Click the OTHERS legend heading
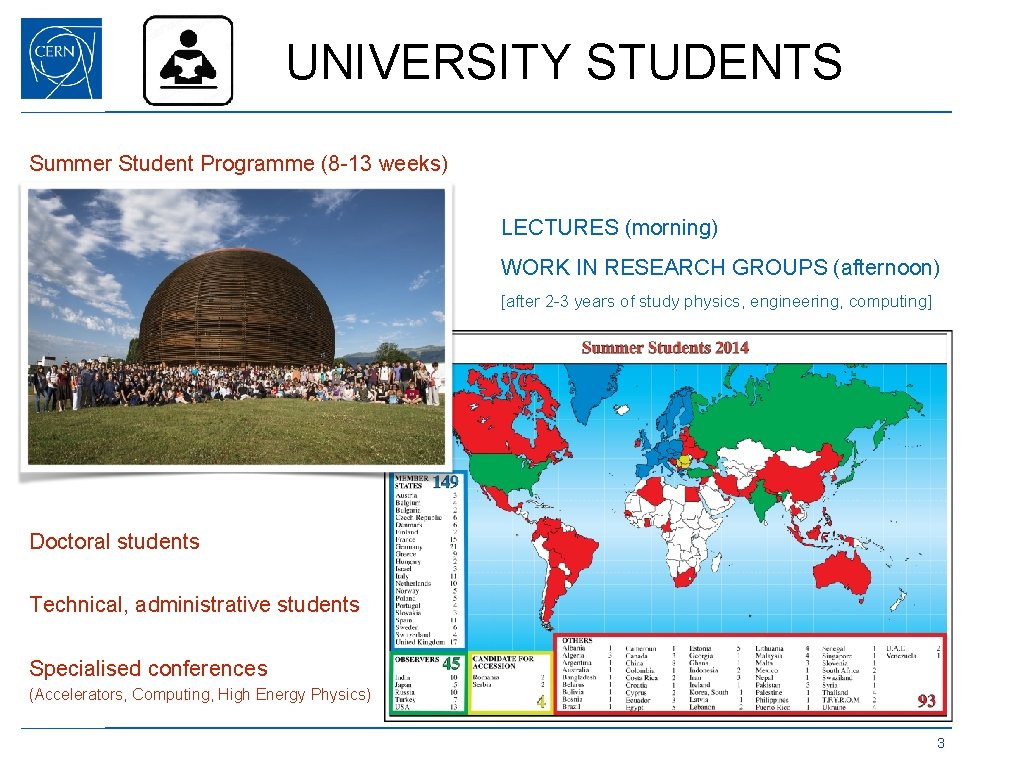The width and height of the screenshot is (1024, 768). (x=577, y=641)
